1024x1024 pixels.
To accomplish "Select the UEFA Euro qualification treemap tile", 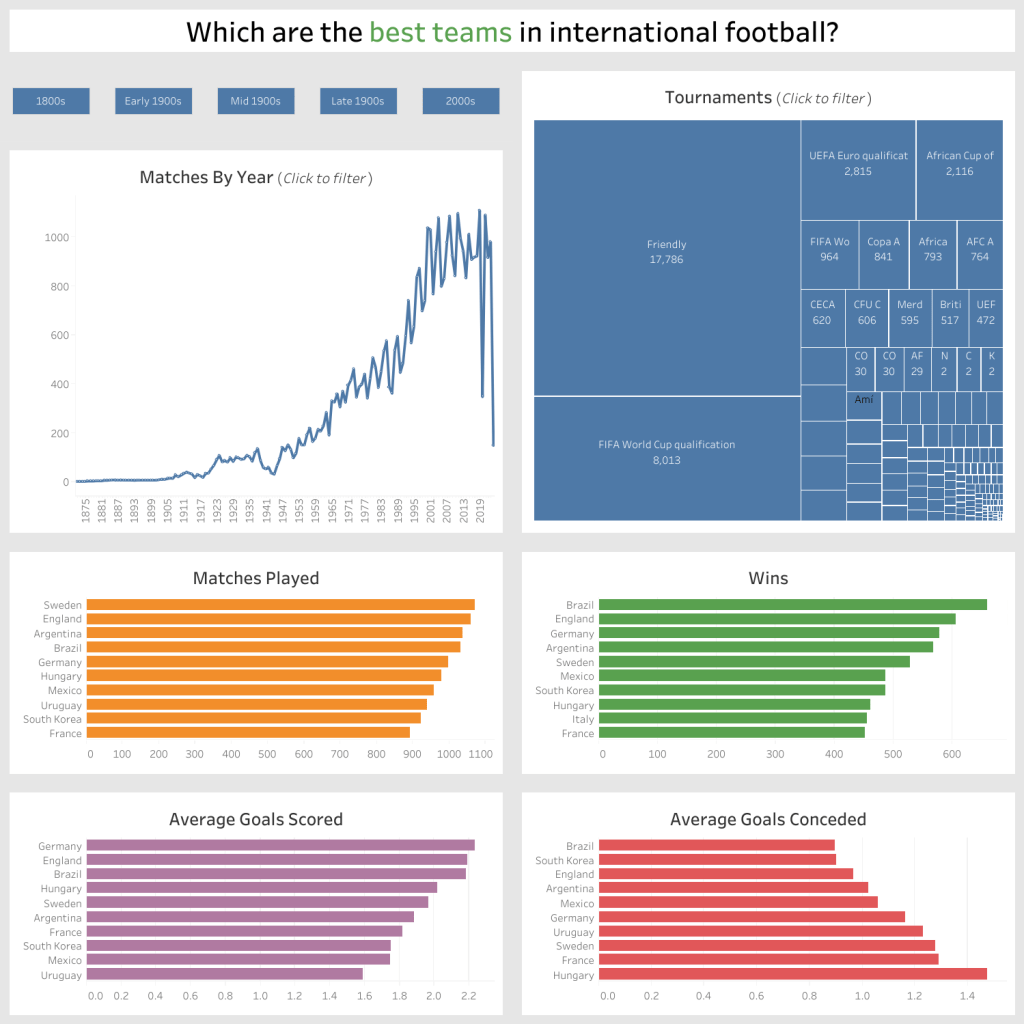I will (858, 169).
